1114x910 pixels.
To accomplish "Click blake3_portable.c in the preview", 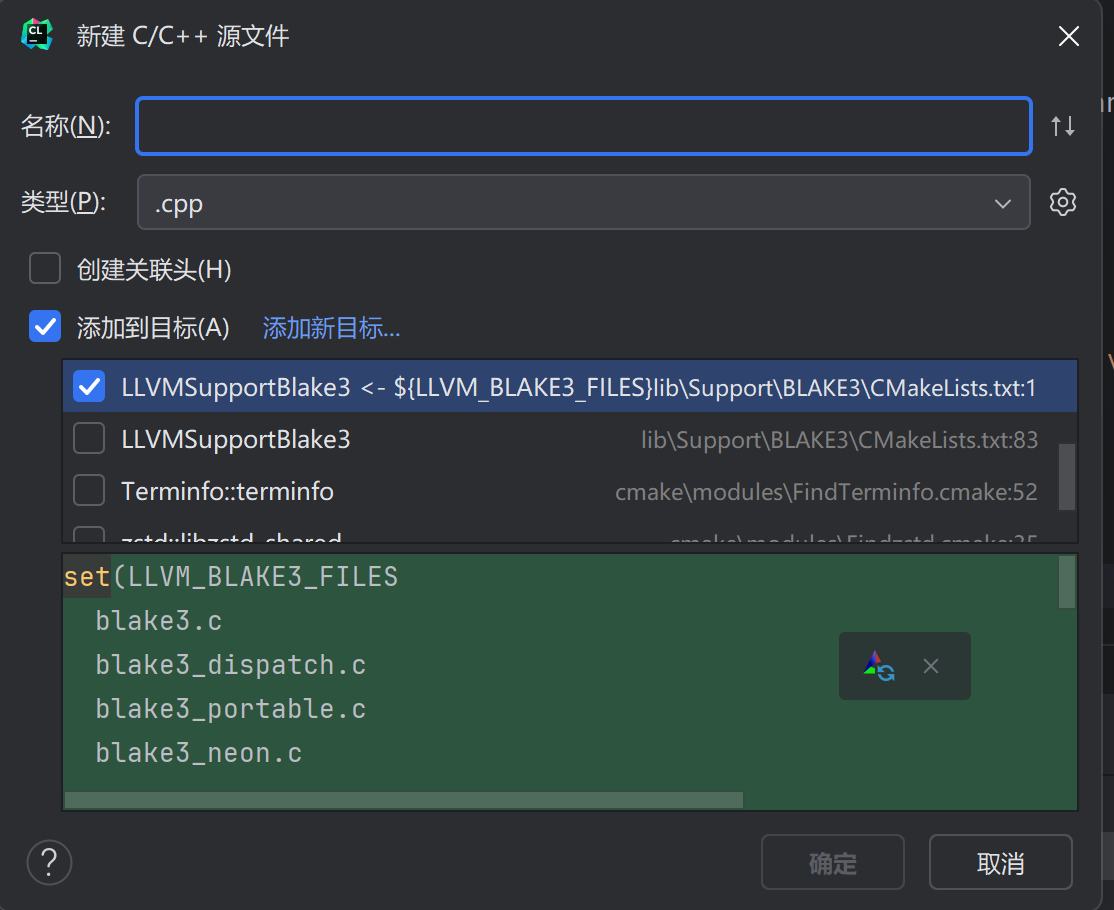I will 231,709.
